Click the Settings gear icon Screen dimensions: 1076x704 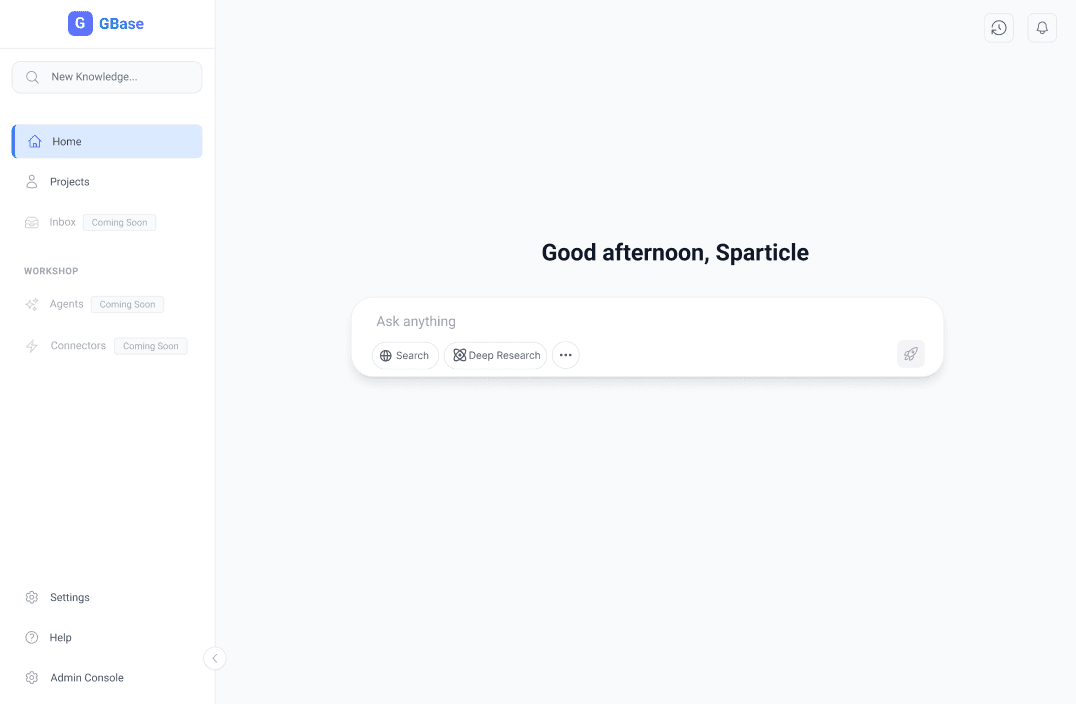32,598
